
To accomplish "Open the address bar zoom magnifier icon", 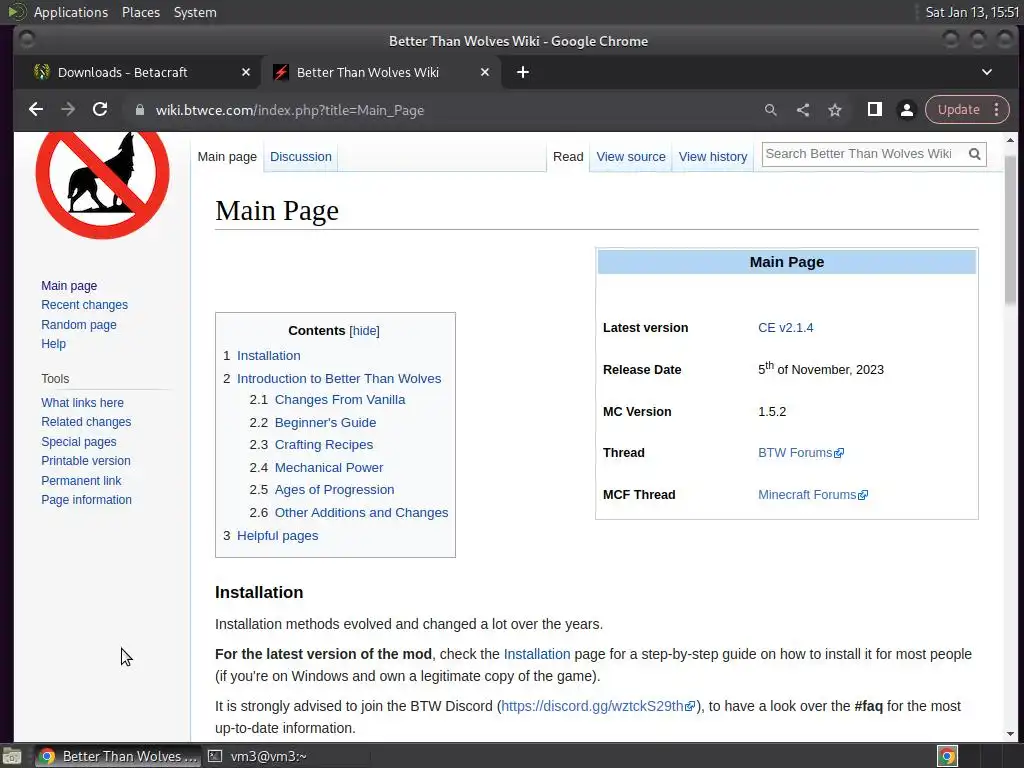I will point(771,110).
